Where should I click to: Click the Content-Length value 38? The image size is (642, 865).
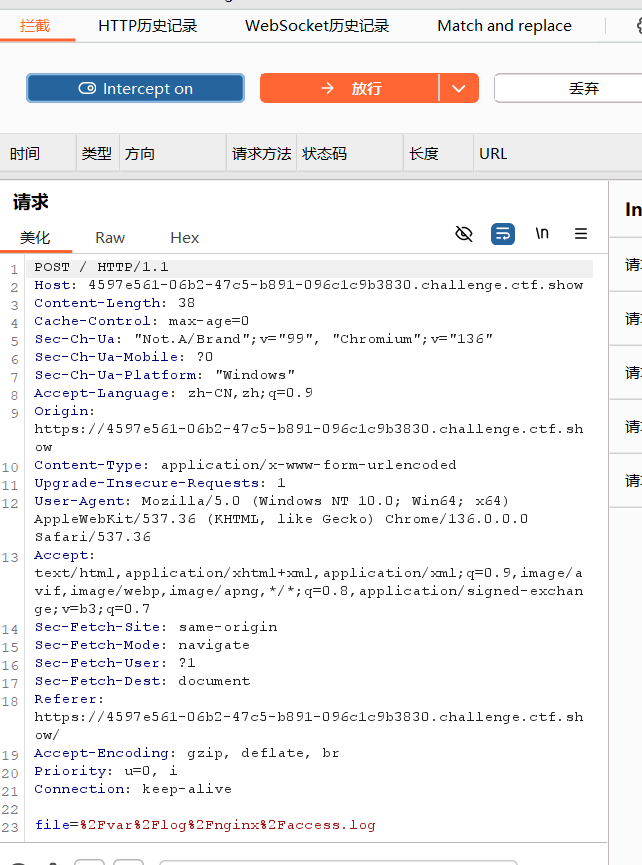pyautogui.click(x=186, y=303)
